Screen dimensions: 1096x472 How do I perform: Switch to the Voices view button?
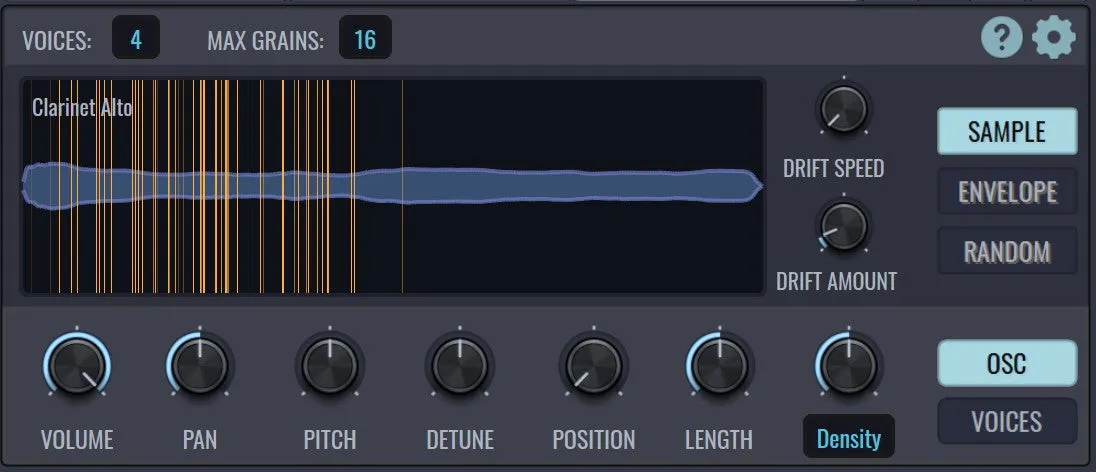click(x=1007, y=421)
